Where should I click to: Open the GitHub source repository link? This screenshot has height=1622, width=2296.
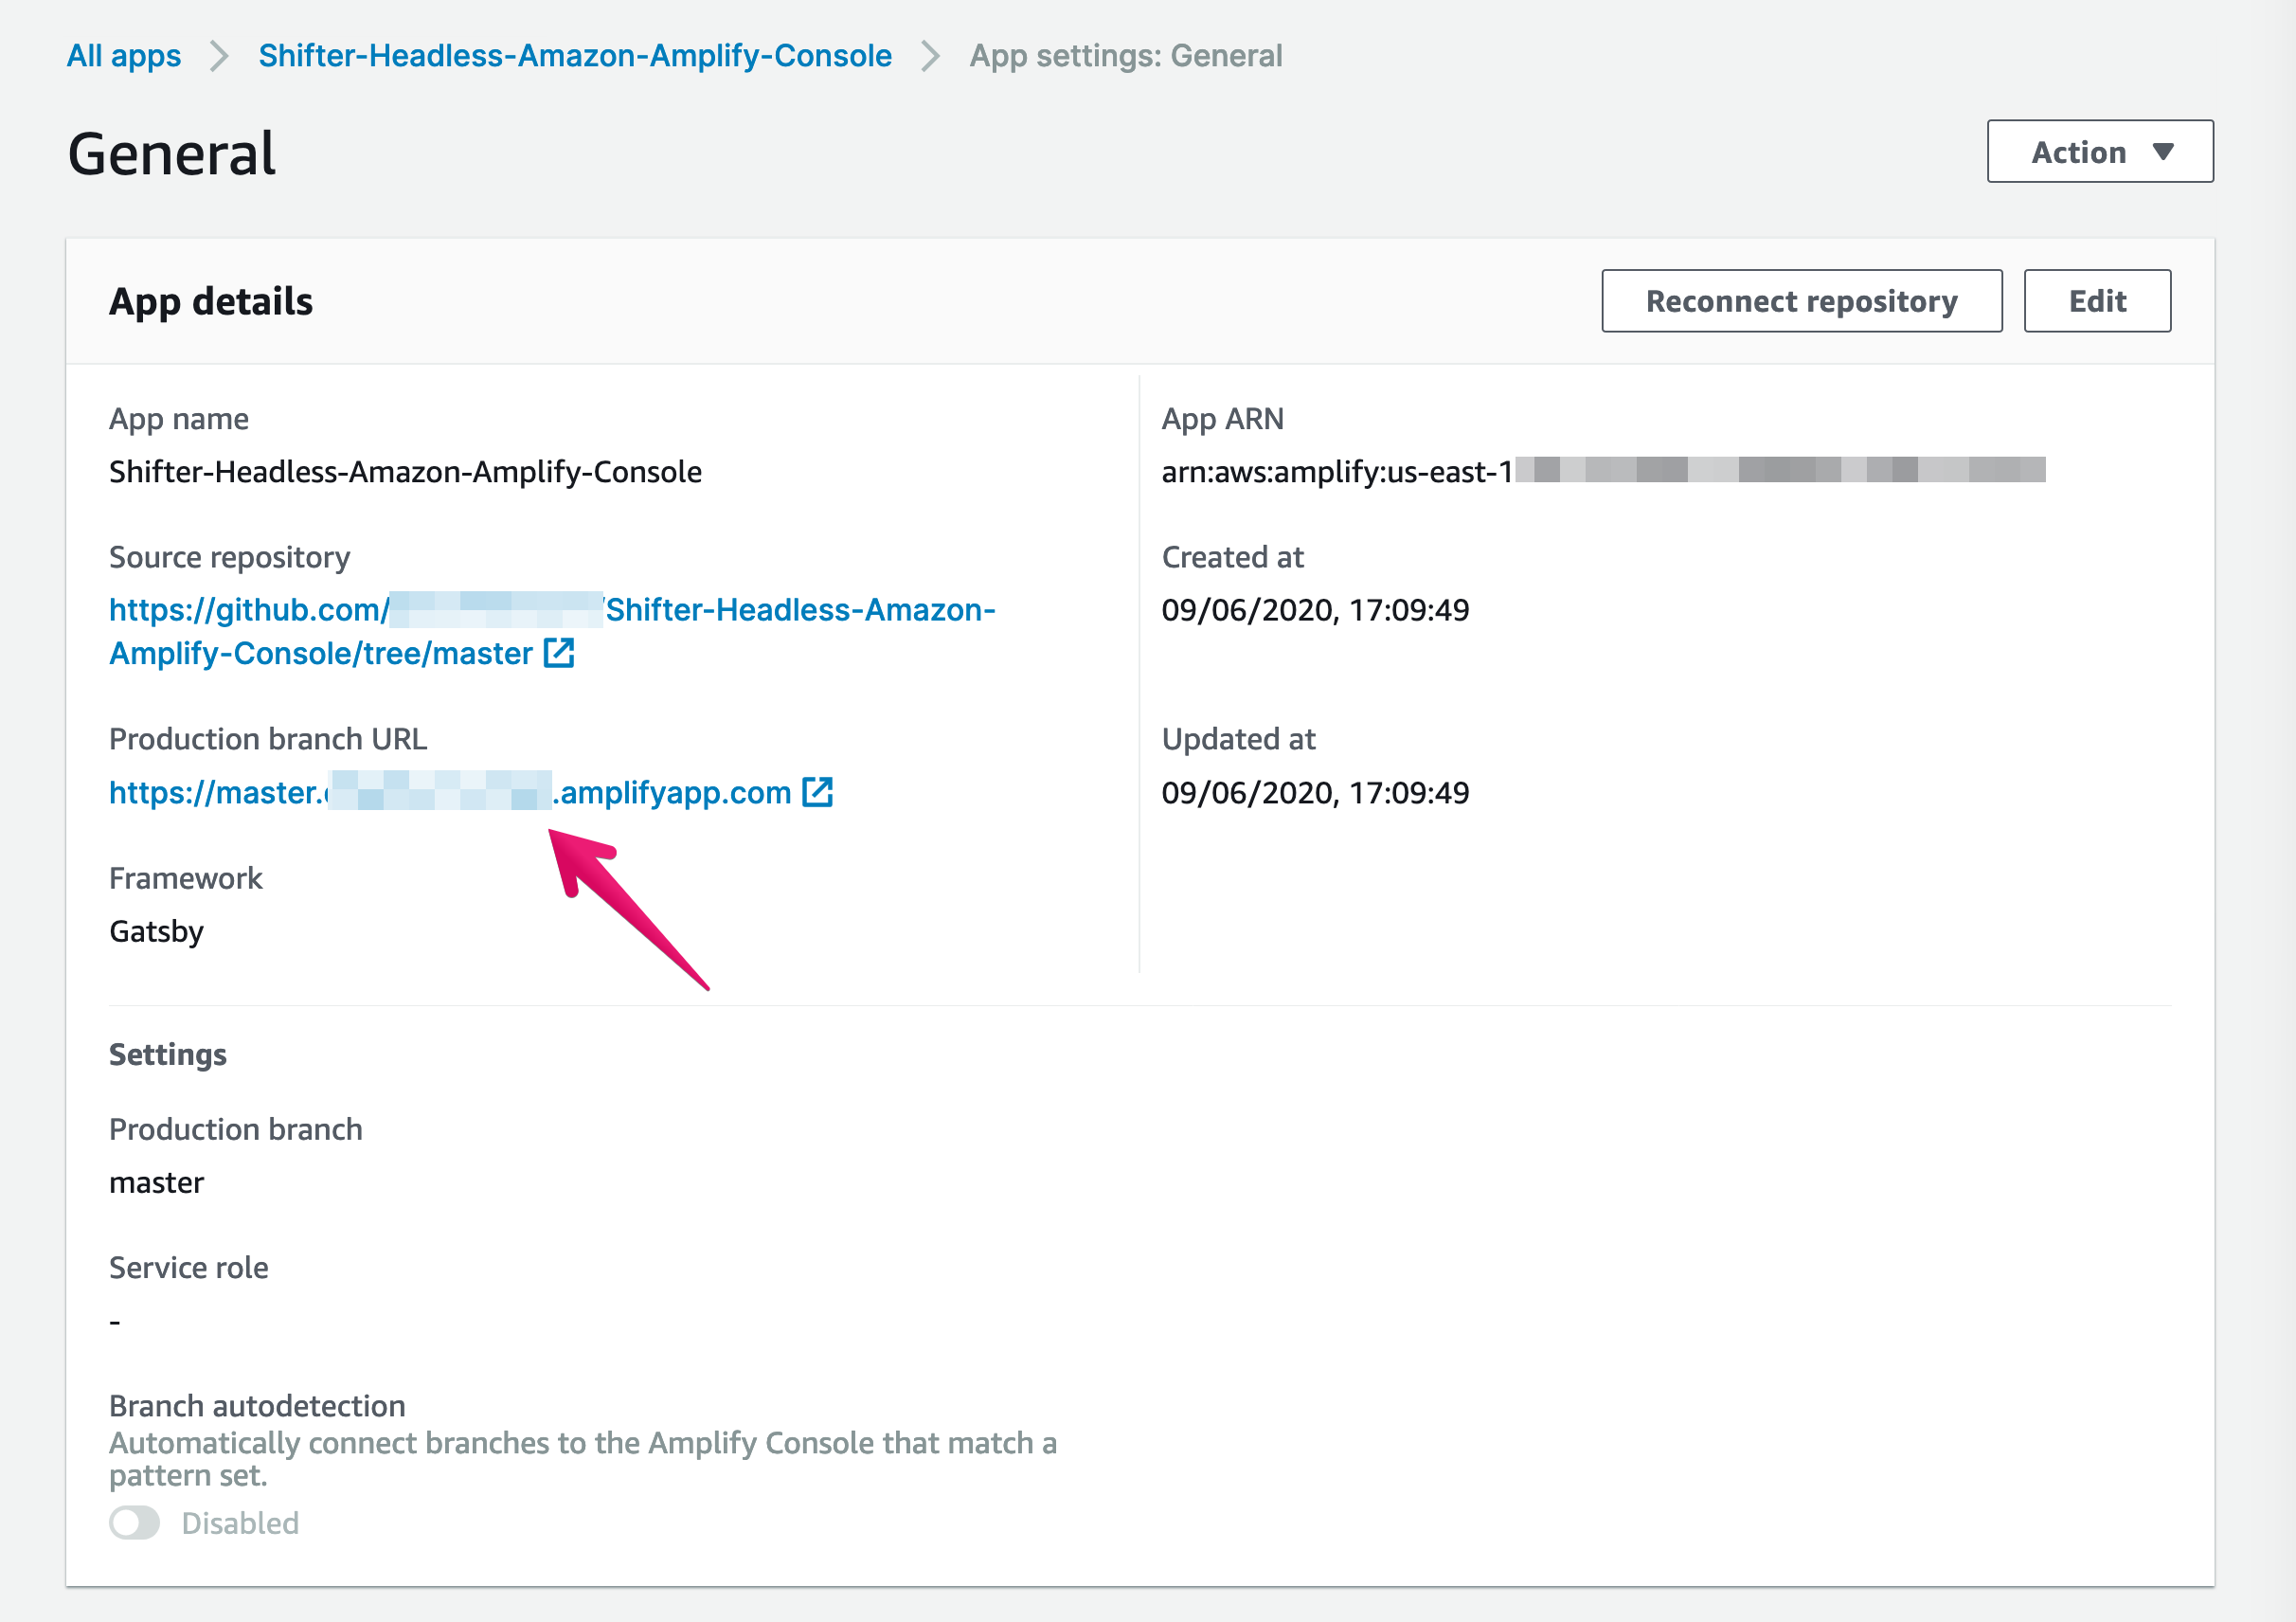coord(552,631)
